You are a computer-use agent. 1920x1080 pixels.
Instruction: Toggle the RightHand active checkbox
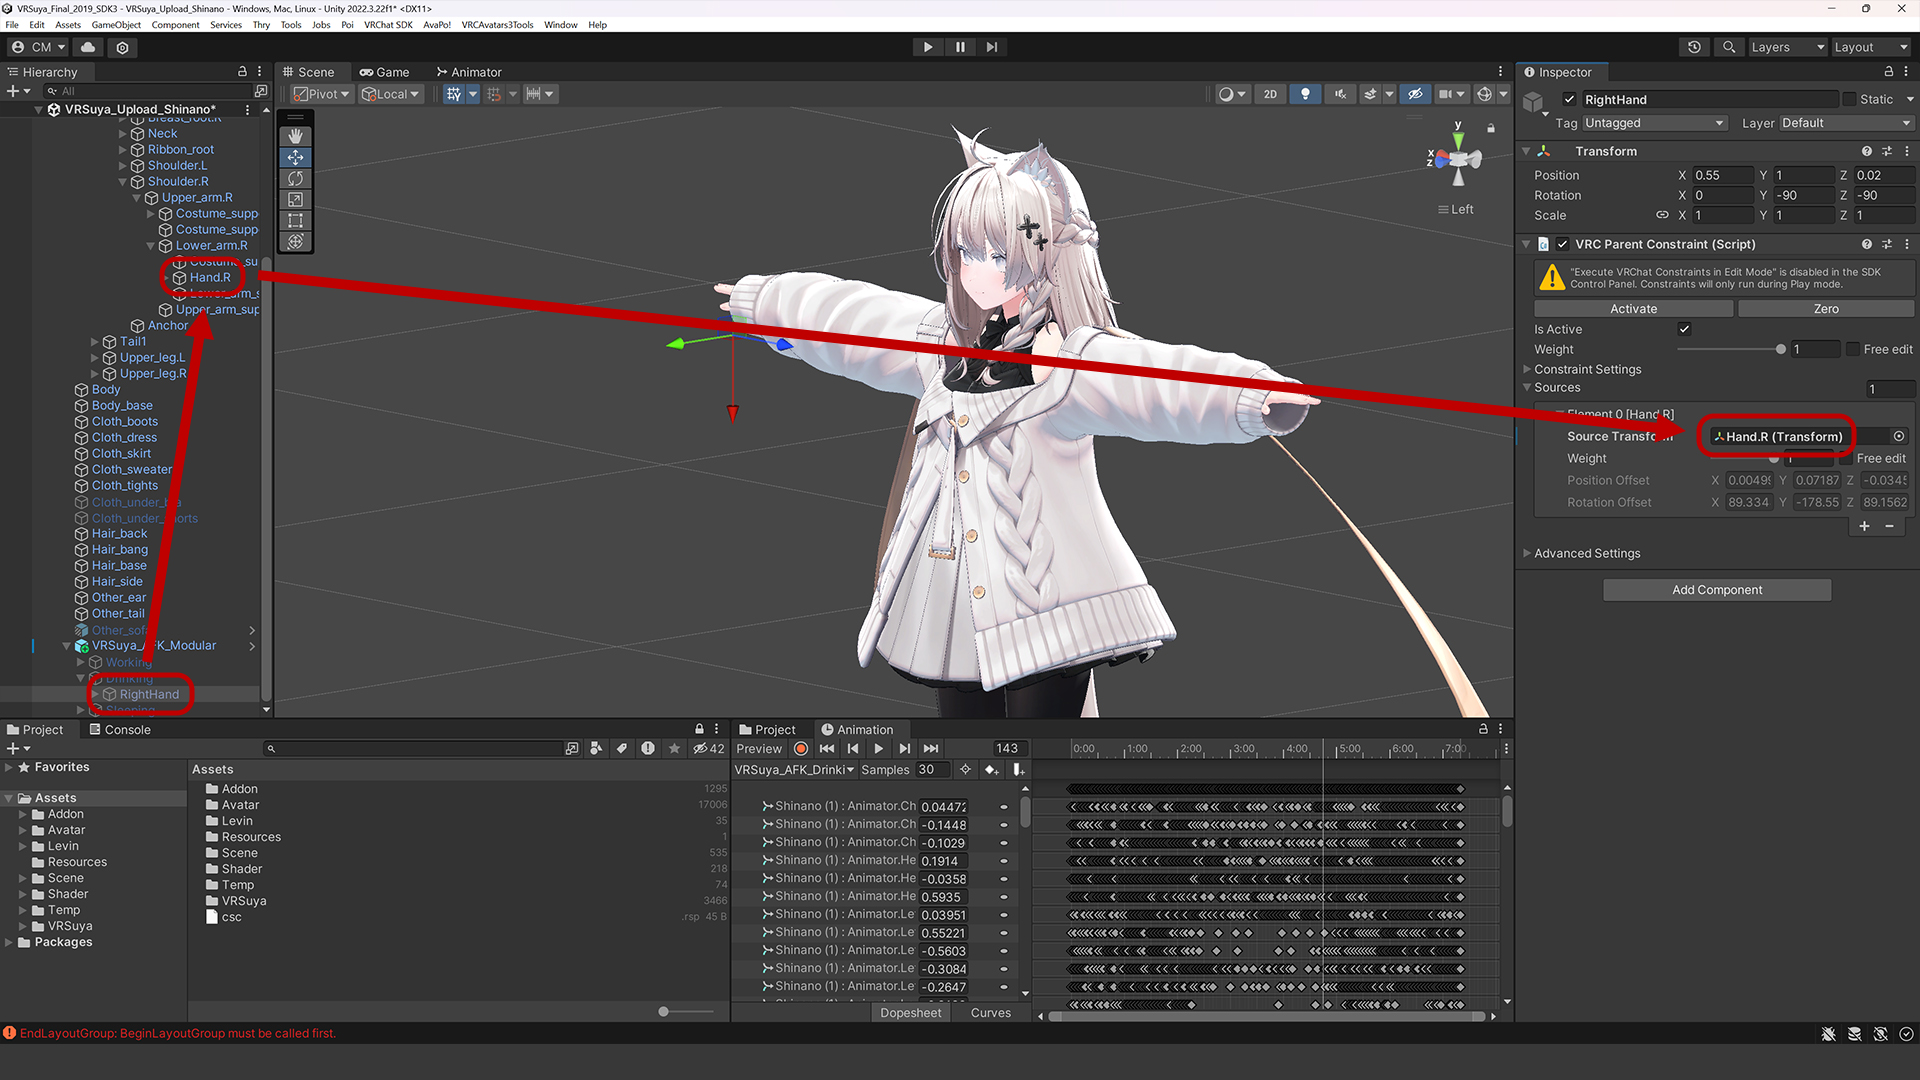[x=1569, y=99]
